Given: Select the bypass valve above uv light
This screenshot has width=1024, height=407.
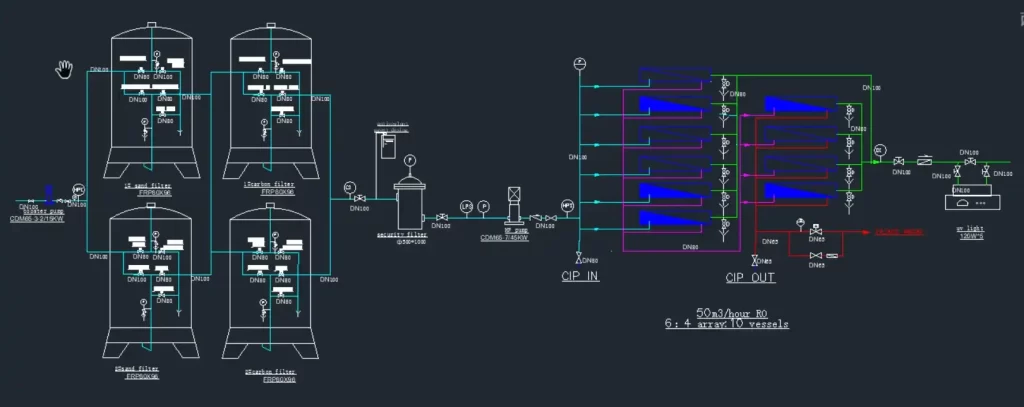Looking at the screenshot, I should [970, 161].
